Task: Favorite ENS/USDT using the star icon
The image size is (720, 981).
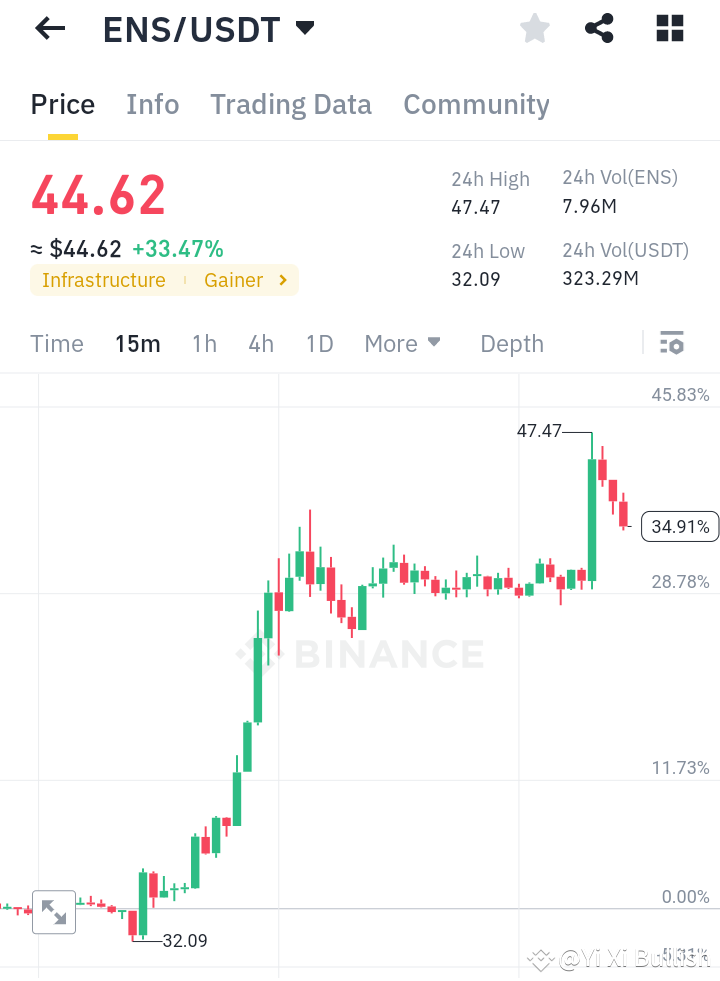Action: click(x=534, y=28)
